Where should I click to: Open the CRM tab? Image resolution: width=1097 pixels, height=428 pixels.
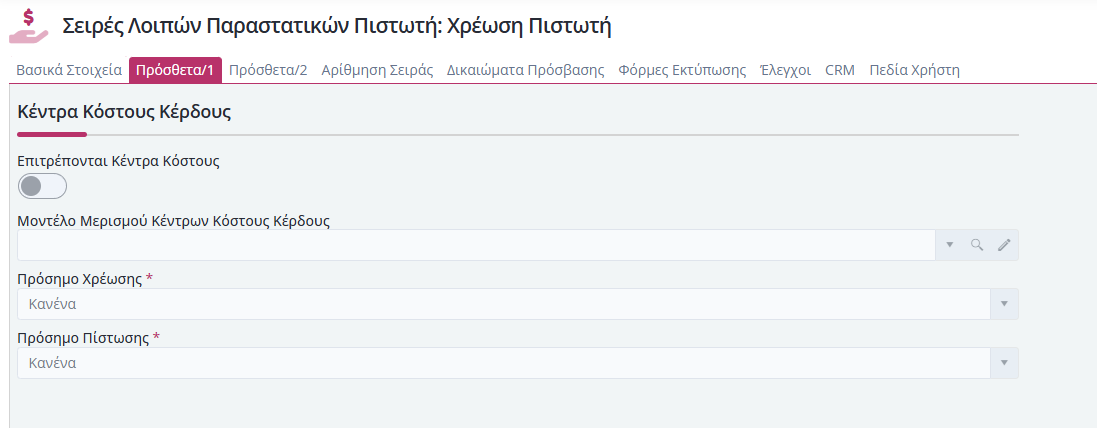pos(840,71)
